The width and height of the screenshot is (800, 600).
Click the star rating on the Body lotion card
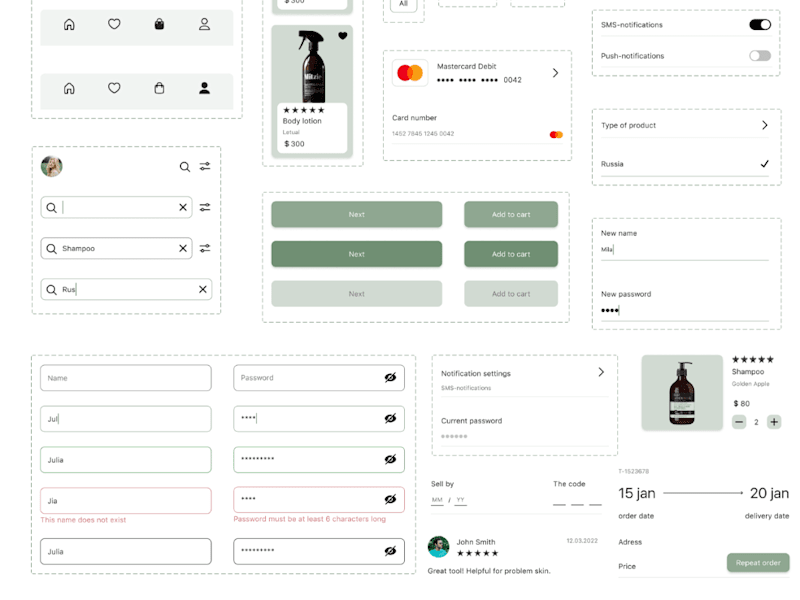point(304,110)
